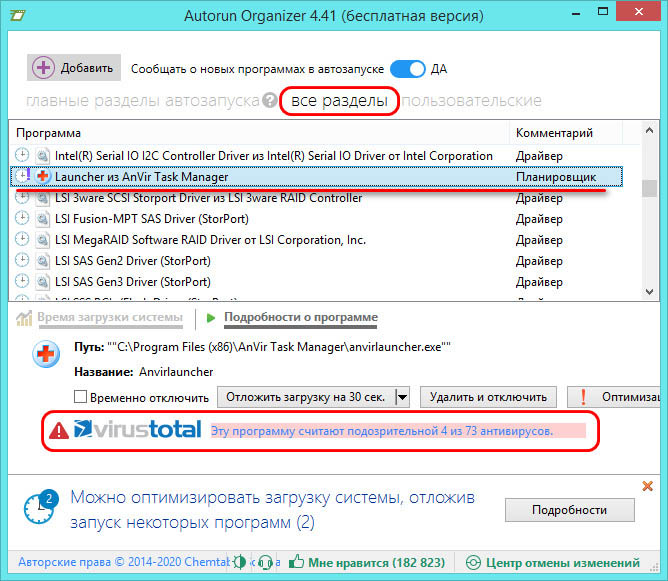Select LSI Fusion-MPT SAS Driver row
Image resolution: width=668 pixels, height=581 pixels.
point(316,219)
